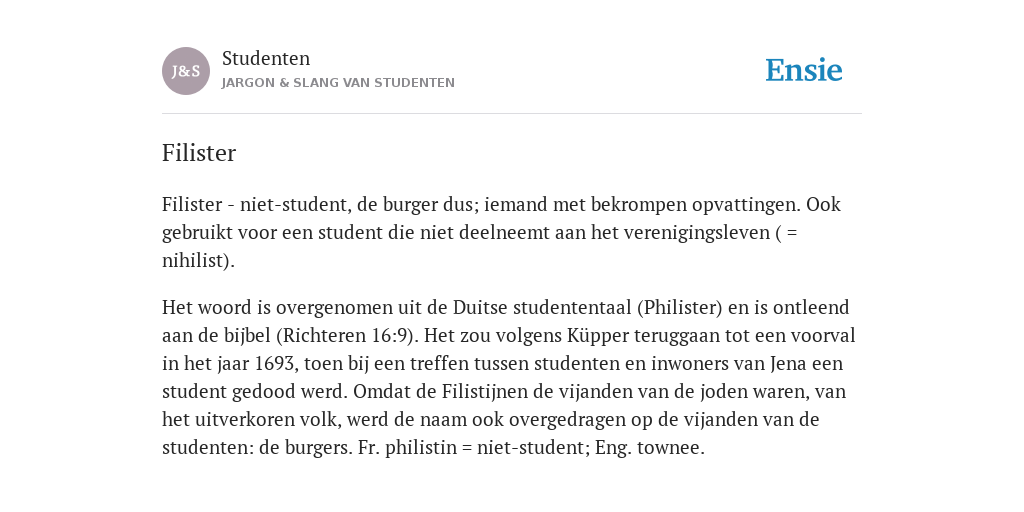Click the word 'verenigingsleven' in first paragraph
The height and width of the screenshot is (512, 1024).
coord(697,233)
